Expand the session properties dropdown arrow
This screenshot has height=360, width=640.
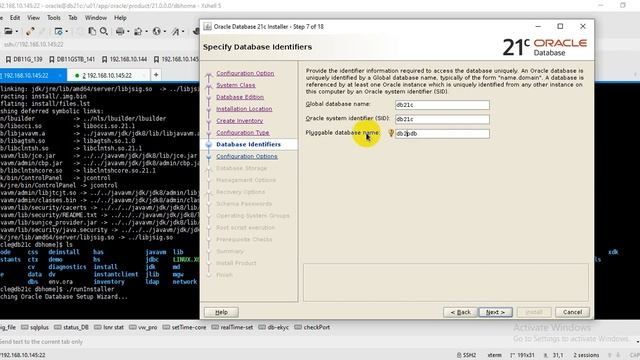click(x=67, y=31)
